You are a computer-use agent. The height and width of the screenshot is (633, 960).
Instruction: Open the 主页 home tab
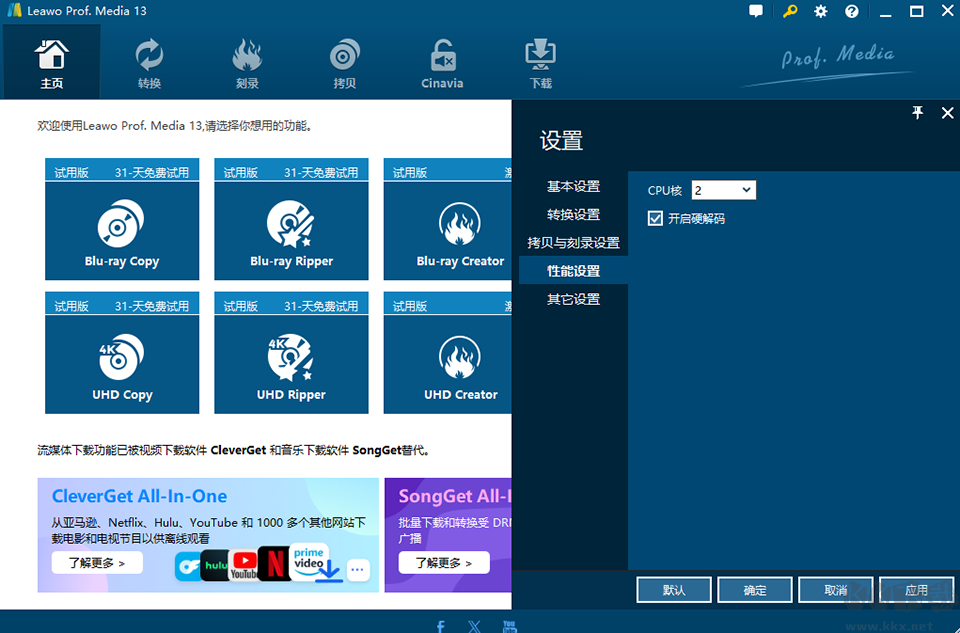[x=51, y=62]
